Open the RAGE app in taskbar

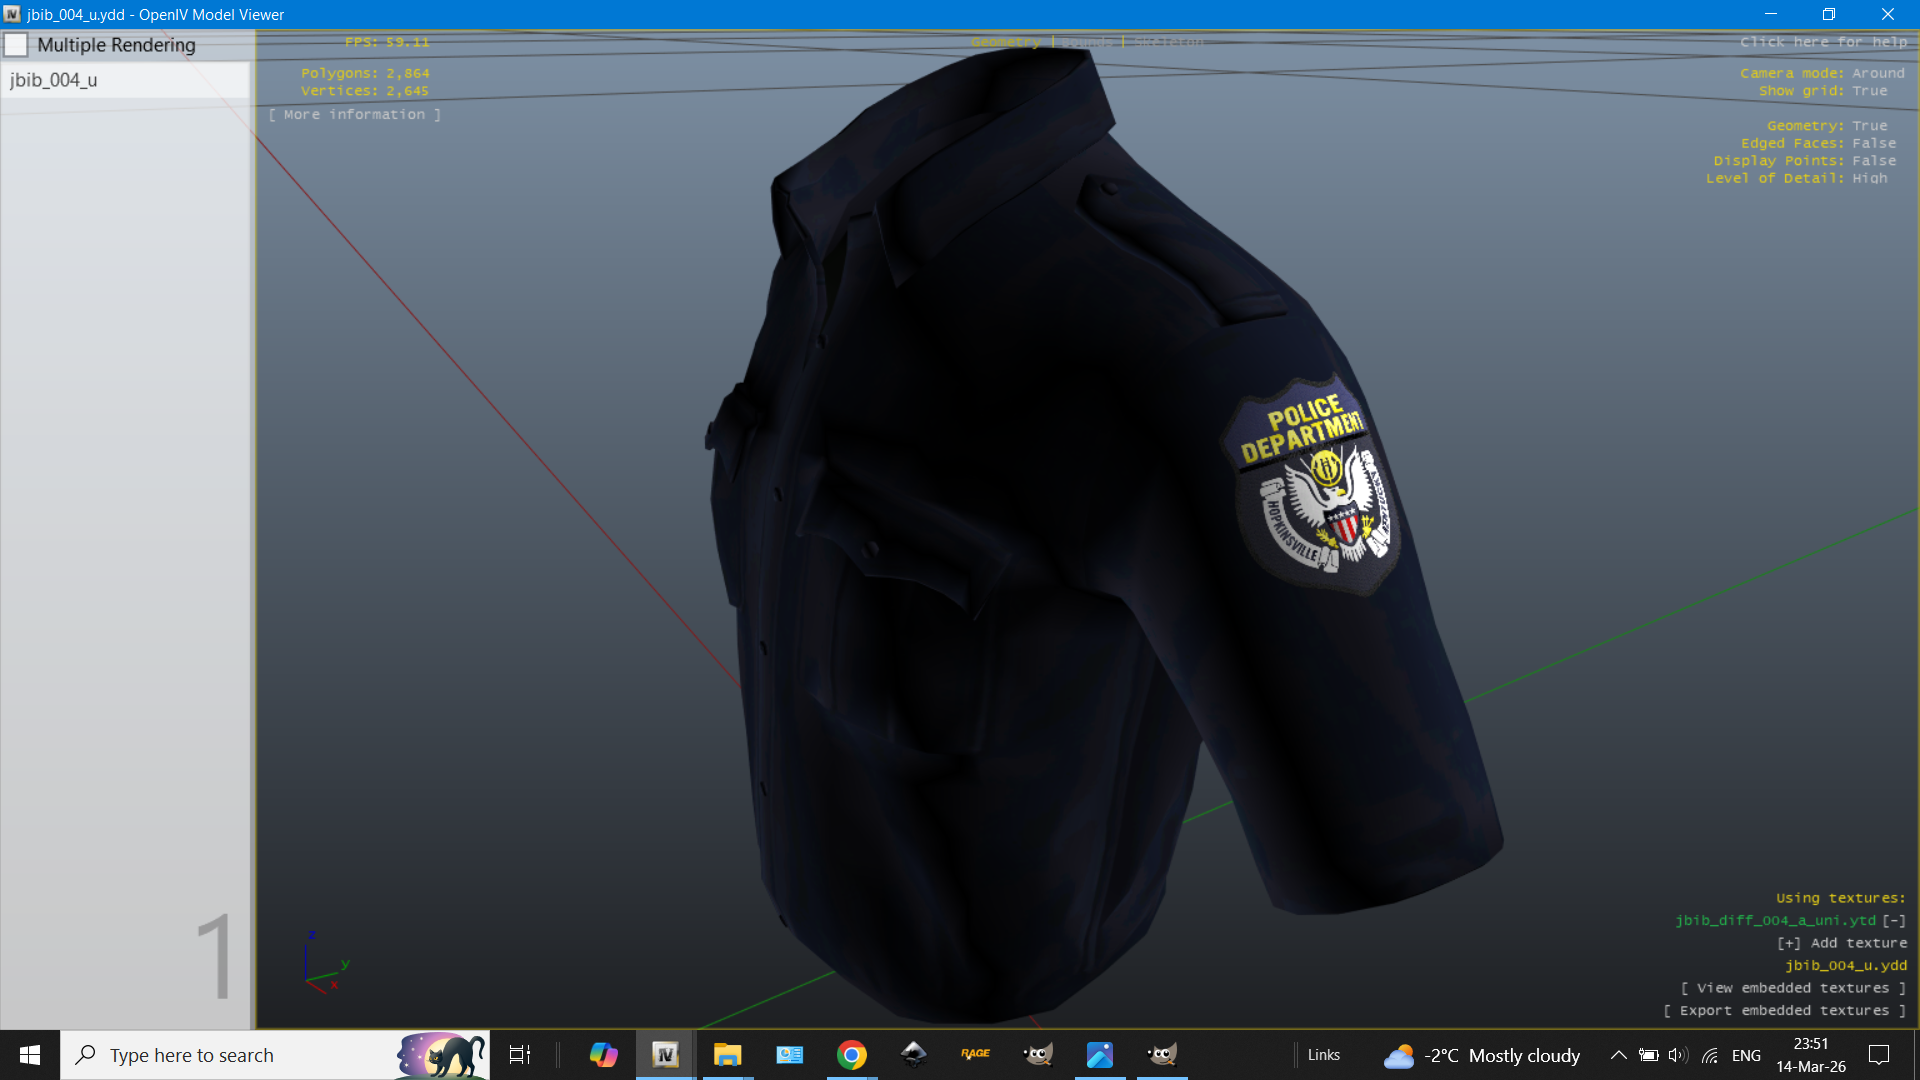[975, 1055]
